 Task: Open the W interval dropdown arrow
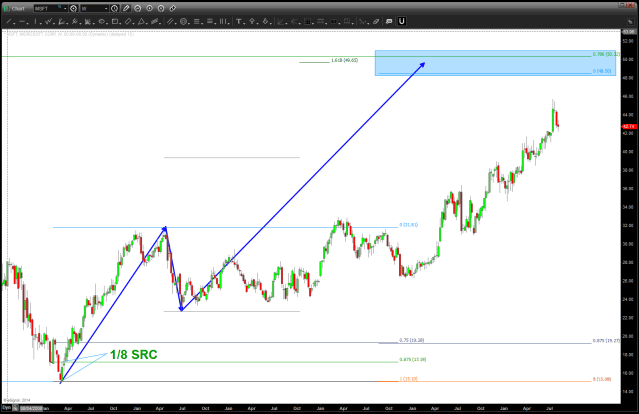(x=106, y=9)
